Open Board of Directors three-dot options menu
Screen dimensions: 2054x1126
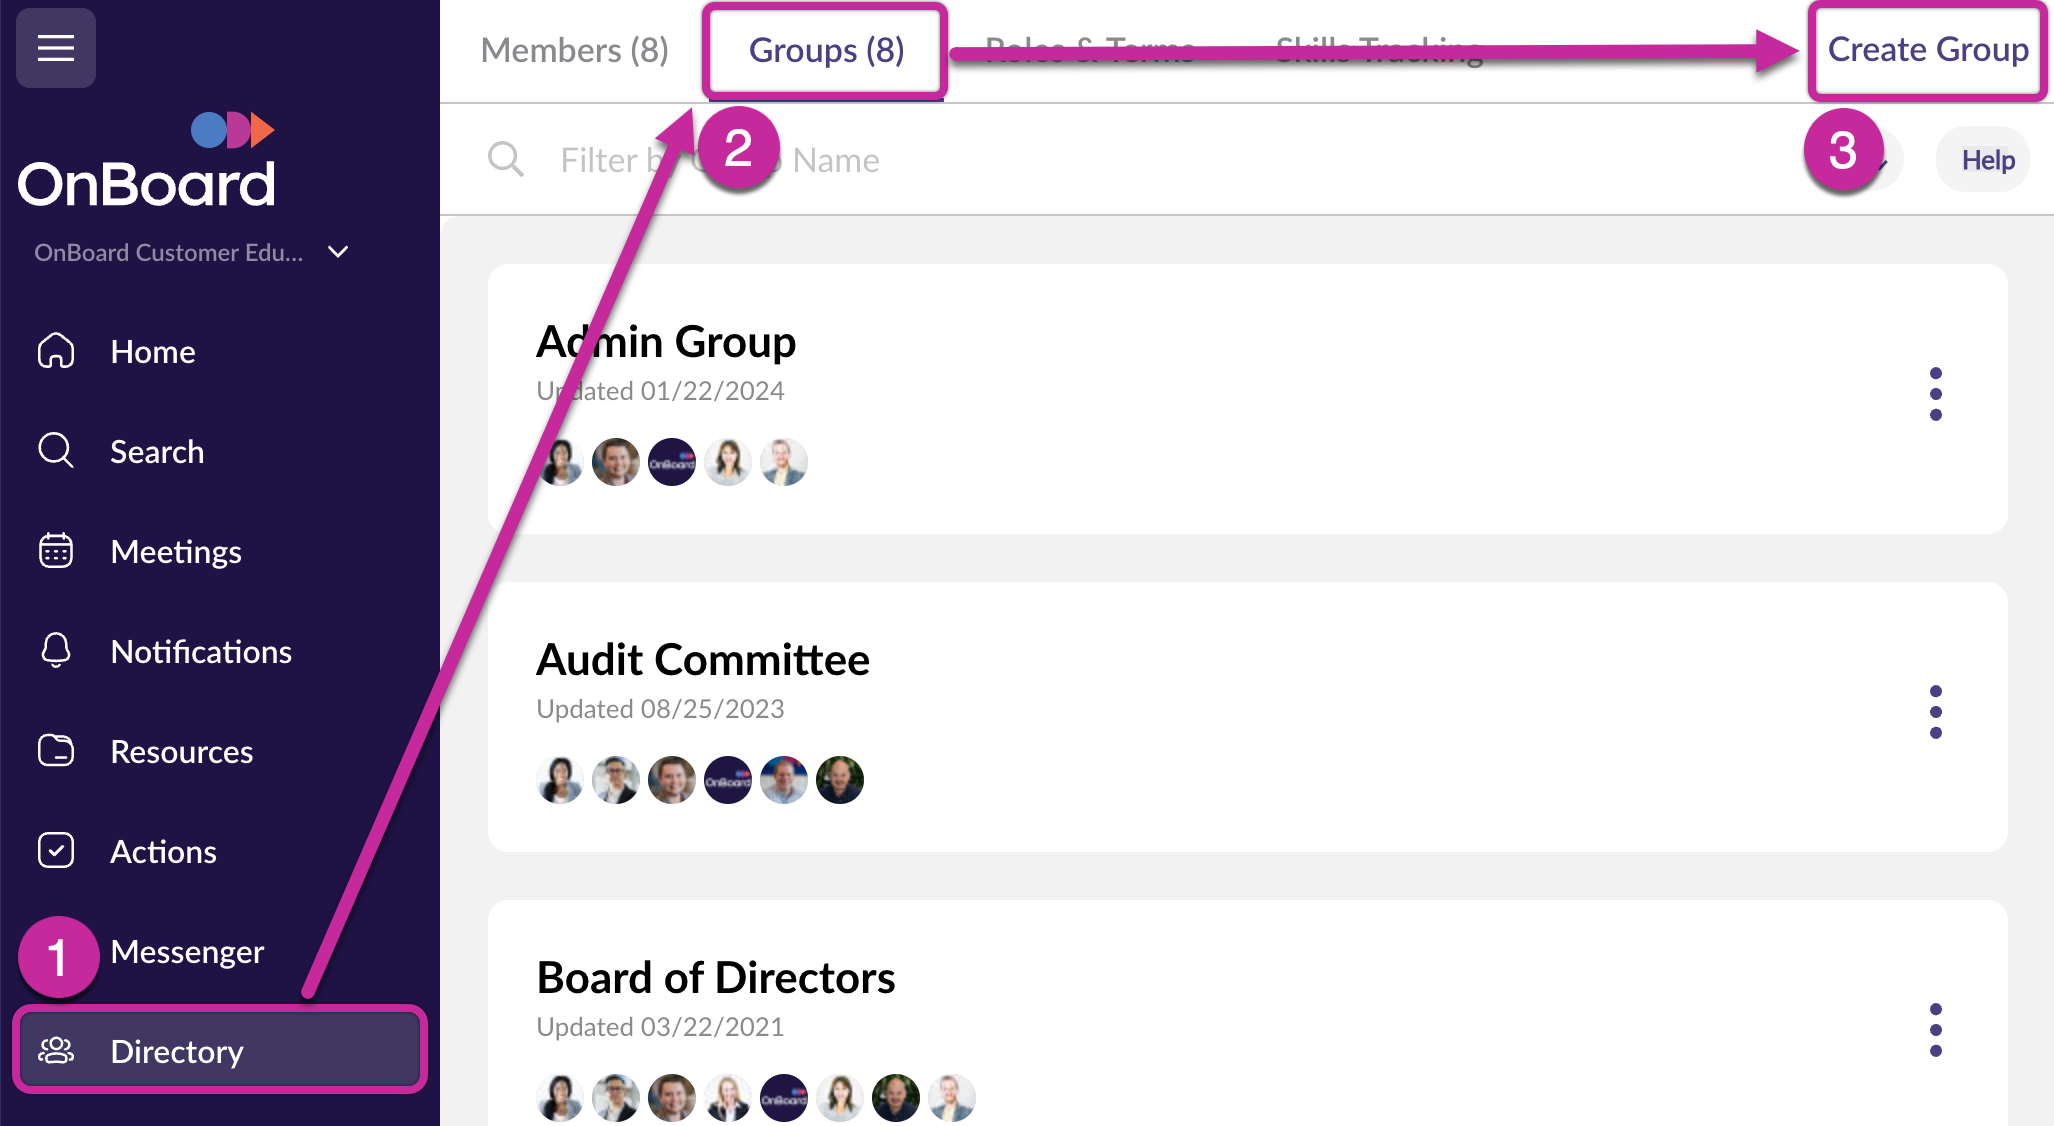[1935, 1030]
